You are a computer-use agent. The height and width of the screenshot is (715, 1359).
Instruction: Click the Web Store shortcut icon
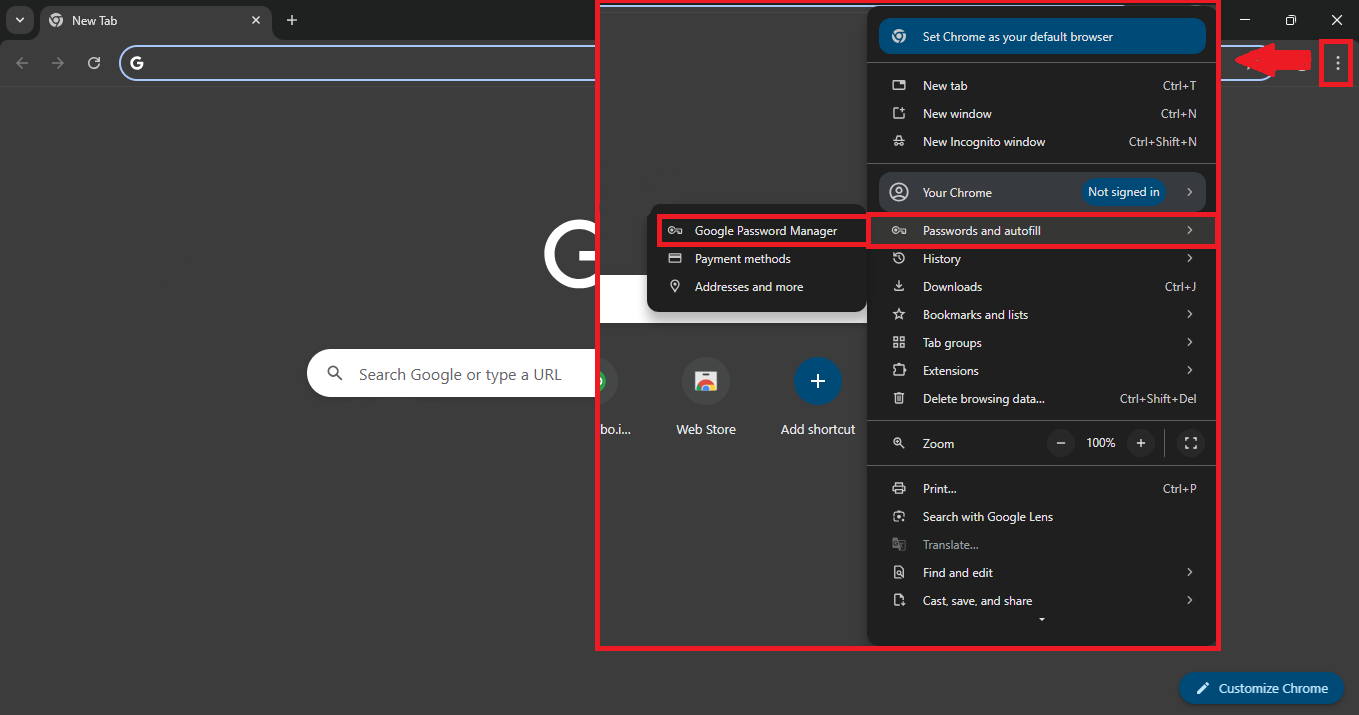[706, 381]
